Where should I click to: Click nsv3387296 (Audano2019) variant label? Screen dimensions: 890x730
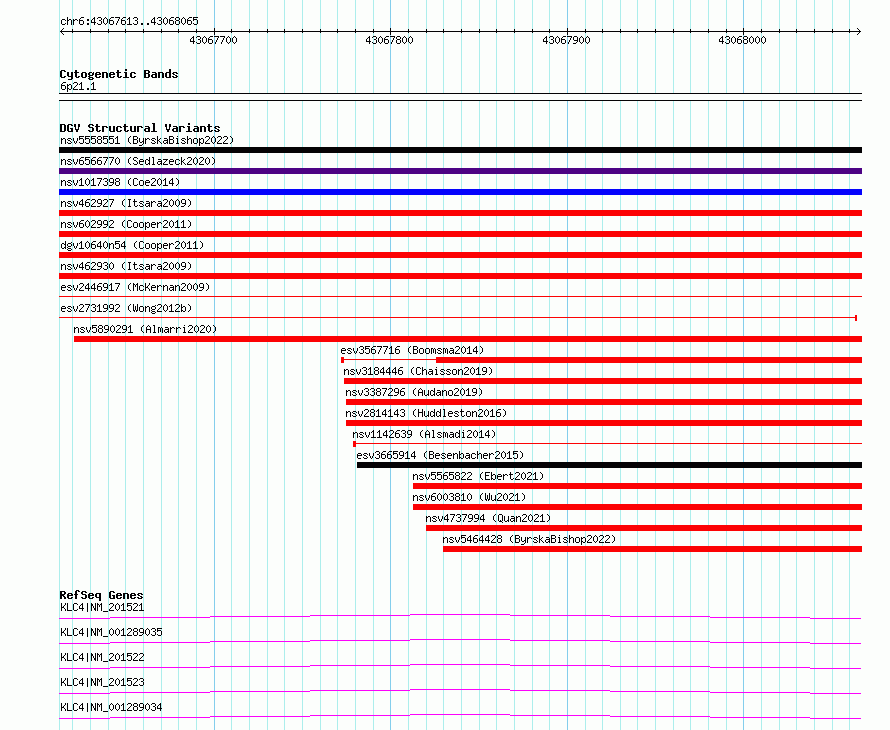click(x=414, y=392)
